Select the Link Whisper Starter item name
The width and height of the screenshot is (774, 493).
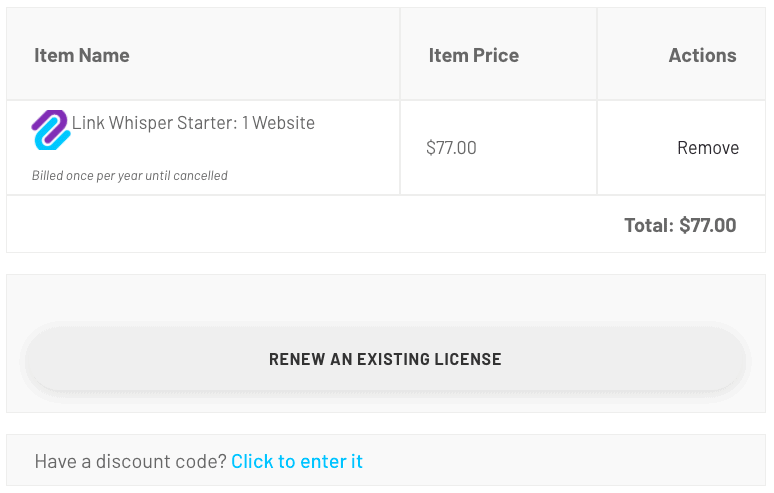pyautogui.click(x=193, y=122)
